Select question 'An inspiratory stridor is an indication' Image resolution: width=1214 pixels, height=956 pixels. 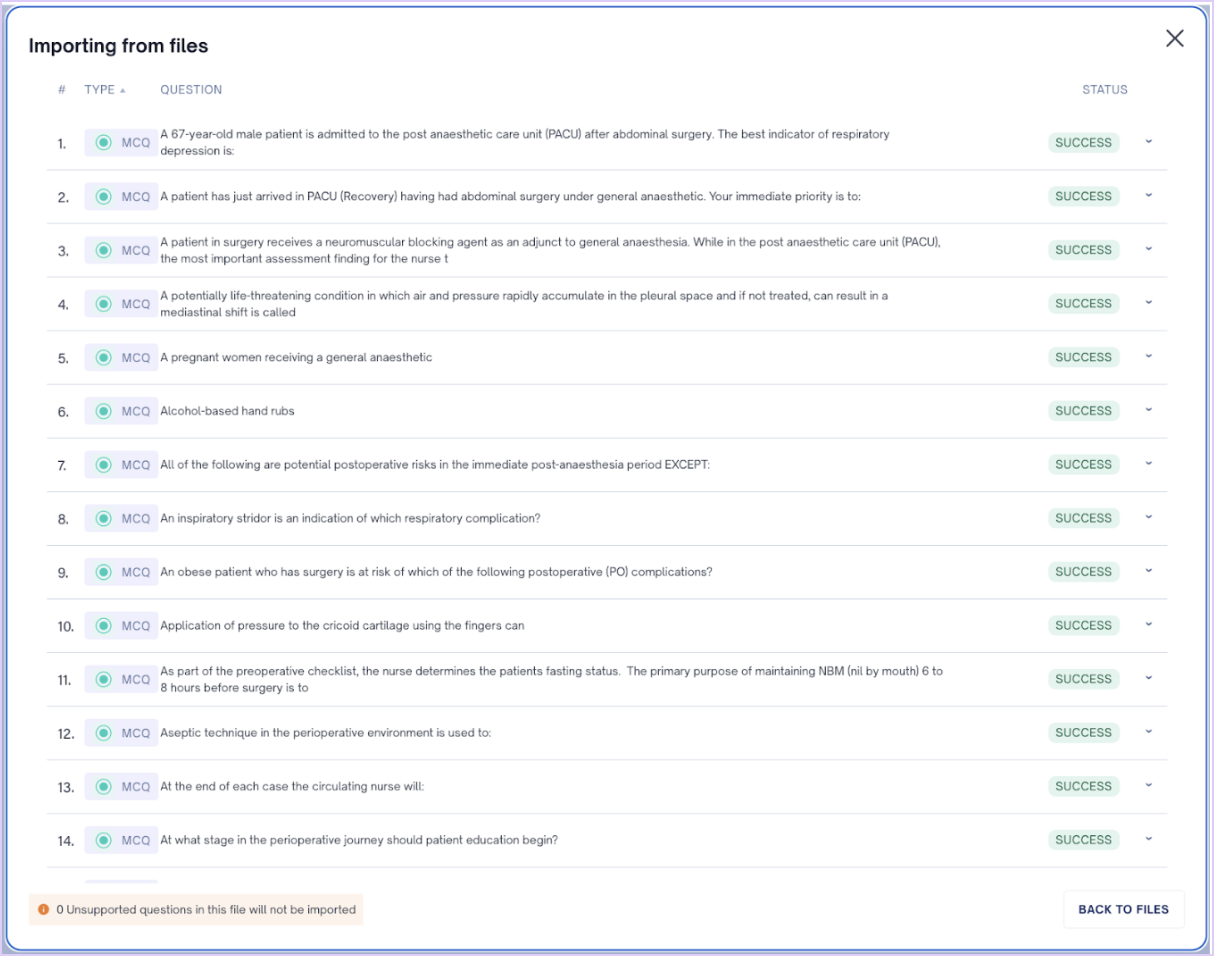[x=350, y=519]
